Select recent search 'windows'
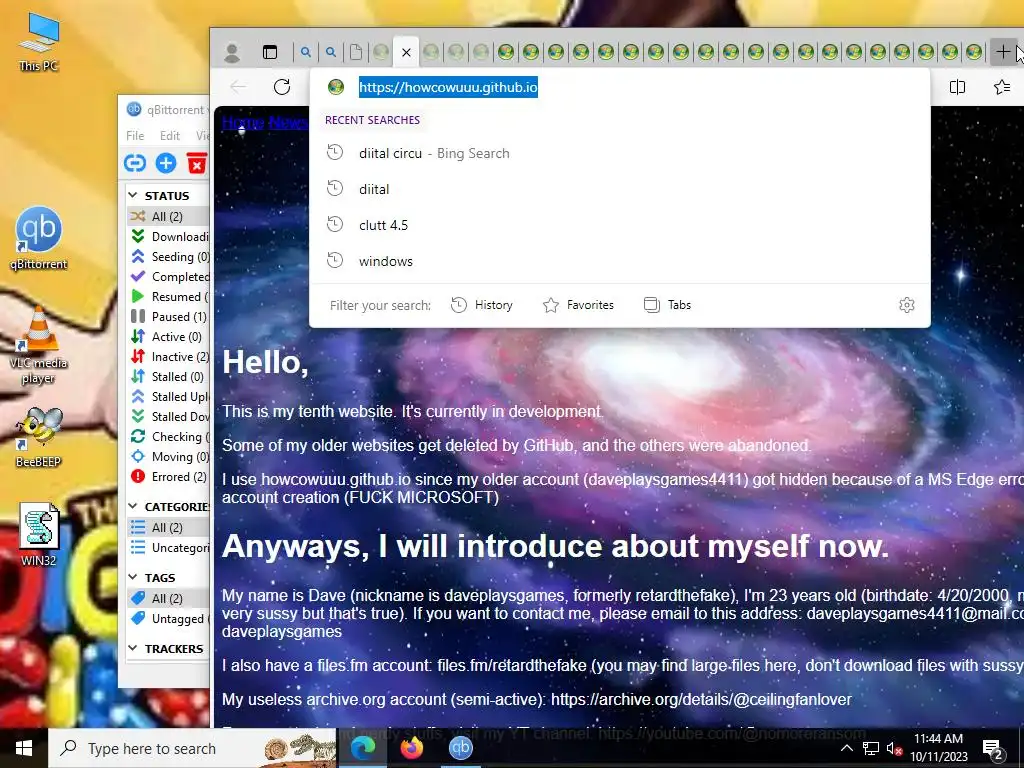 (x=620, y=261)
